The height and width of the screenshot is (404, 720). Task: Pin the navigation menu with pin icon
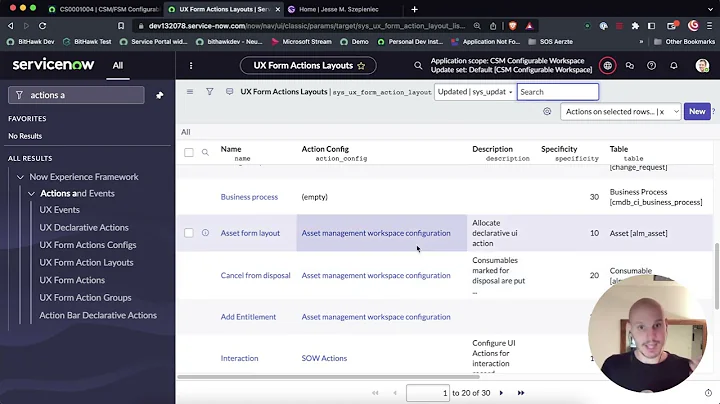tap(159, 95)
